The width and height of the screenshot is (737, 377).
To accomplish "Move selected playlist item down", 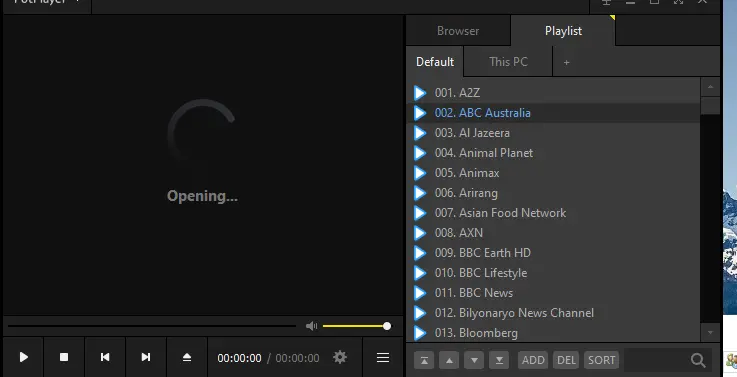I will coord(474,361).
